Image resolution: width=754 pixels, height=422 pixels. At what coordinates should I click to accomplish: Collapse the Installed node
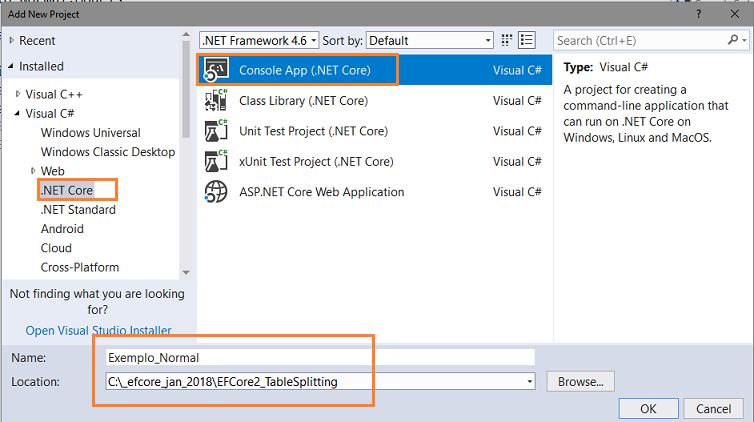[x=11, y=66]
